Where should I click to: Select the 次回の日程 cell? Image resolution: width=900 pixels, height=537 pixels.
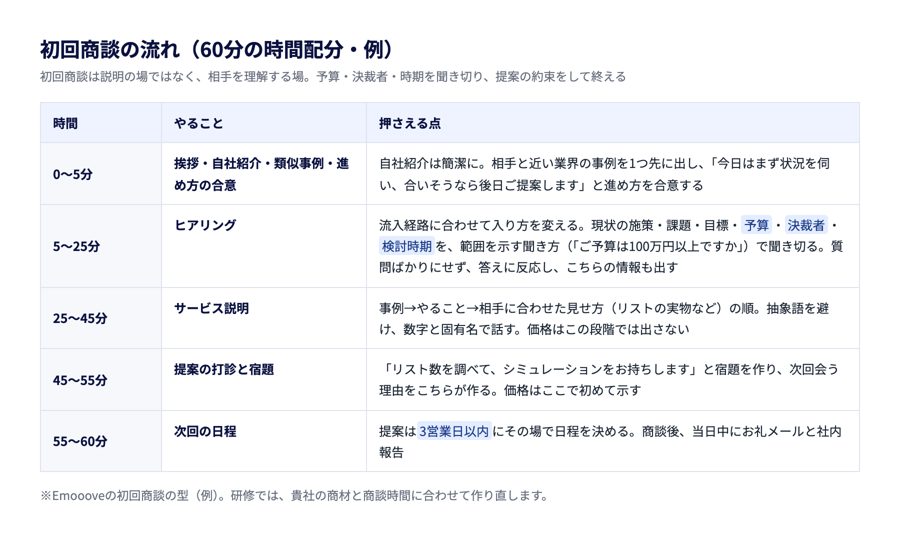tap(264, 441)
